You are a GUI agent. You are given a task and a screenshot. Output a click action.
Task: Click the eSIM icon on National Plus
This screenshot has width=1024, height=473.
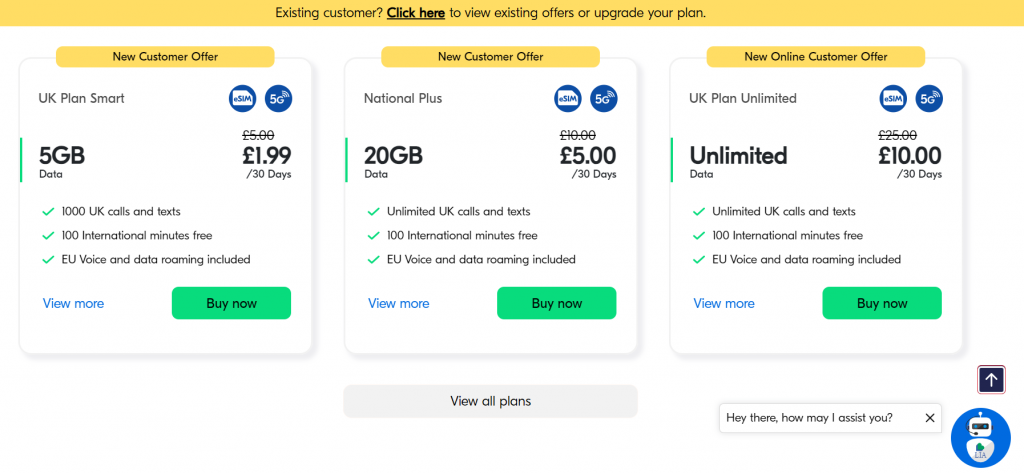tap(568, 99)
